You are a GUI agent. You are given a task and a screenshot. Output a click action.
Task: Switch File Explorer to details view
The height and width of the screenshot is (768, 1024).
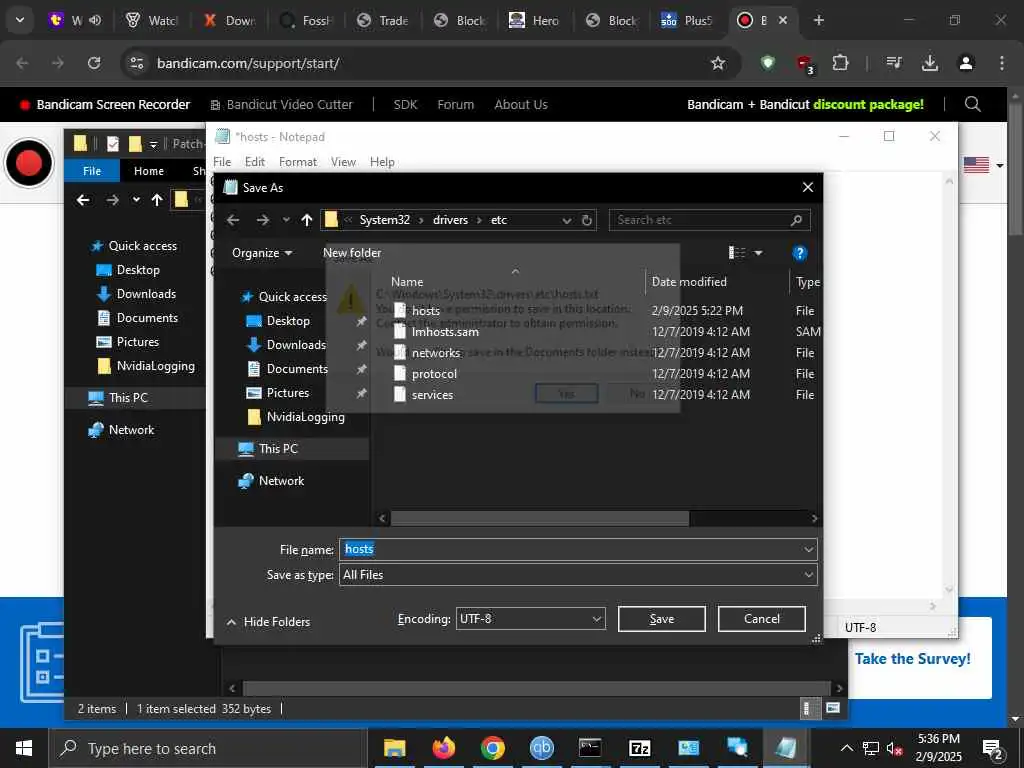[808, 708]
